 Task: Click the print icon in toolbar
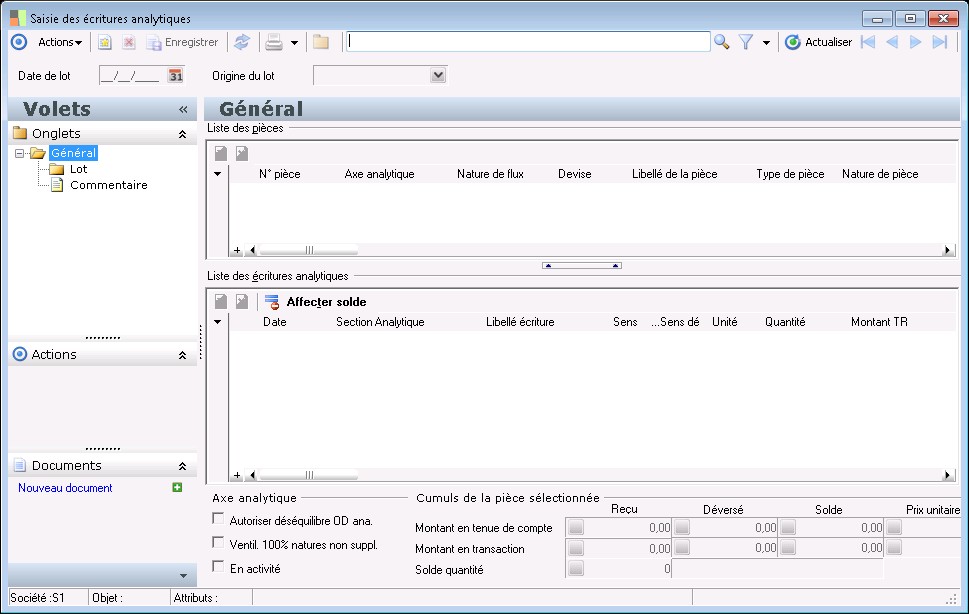click(x=272, y=42)
